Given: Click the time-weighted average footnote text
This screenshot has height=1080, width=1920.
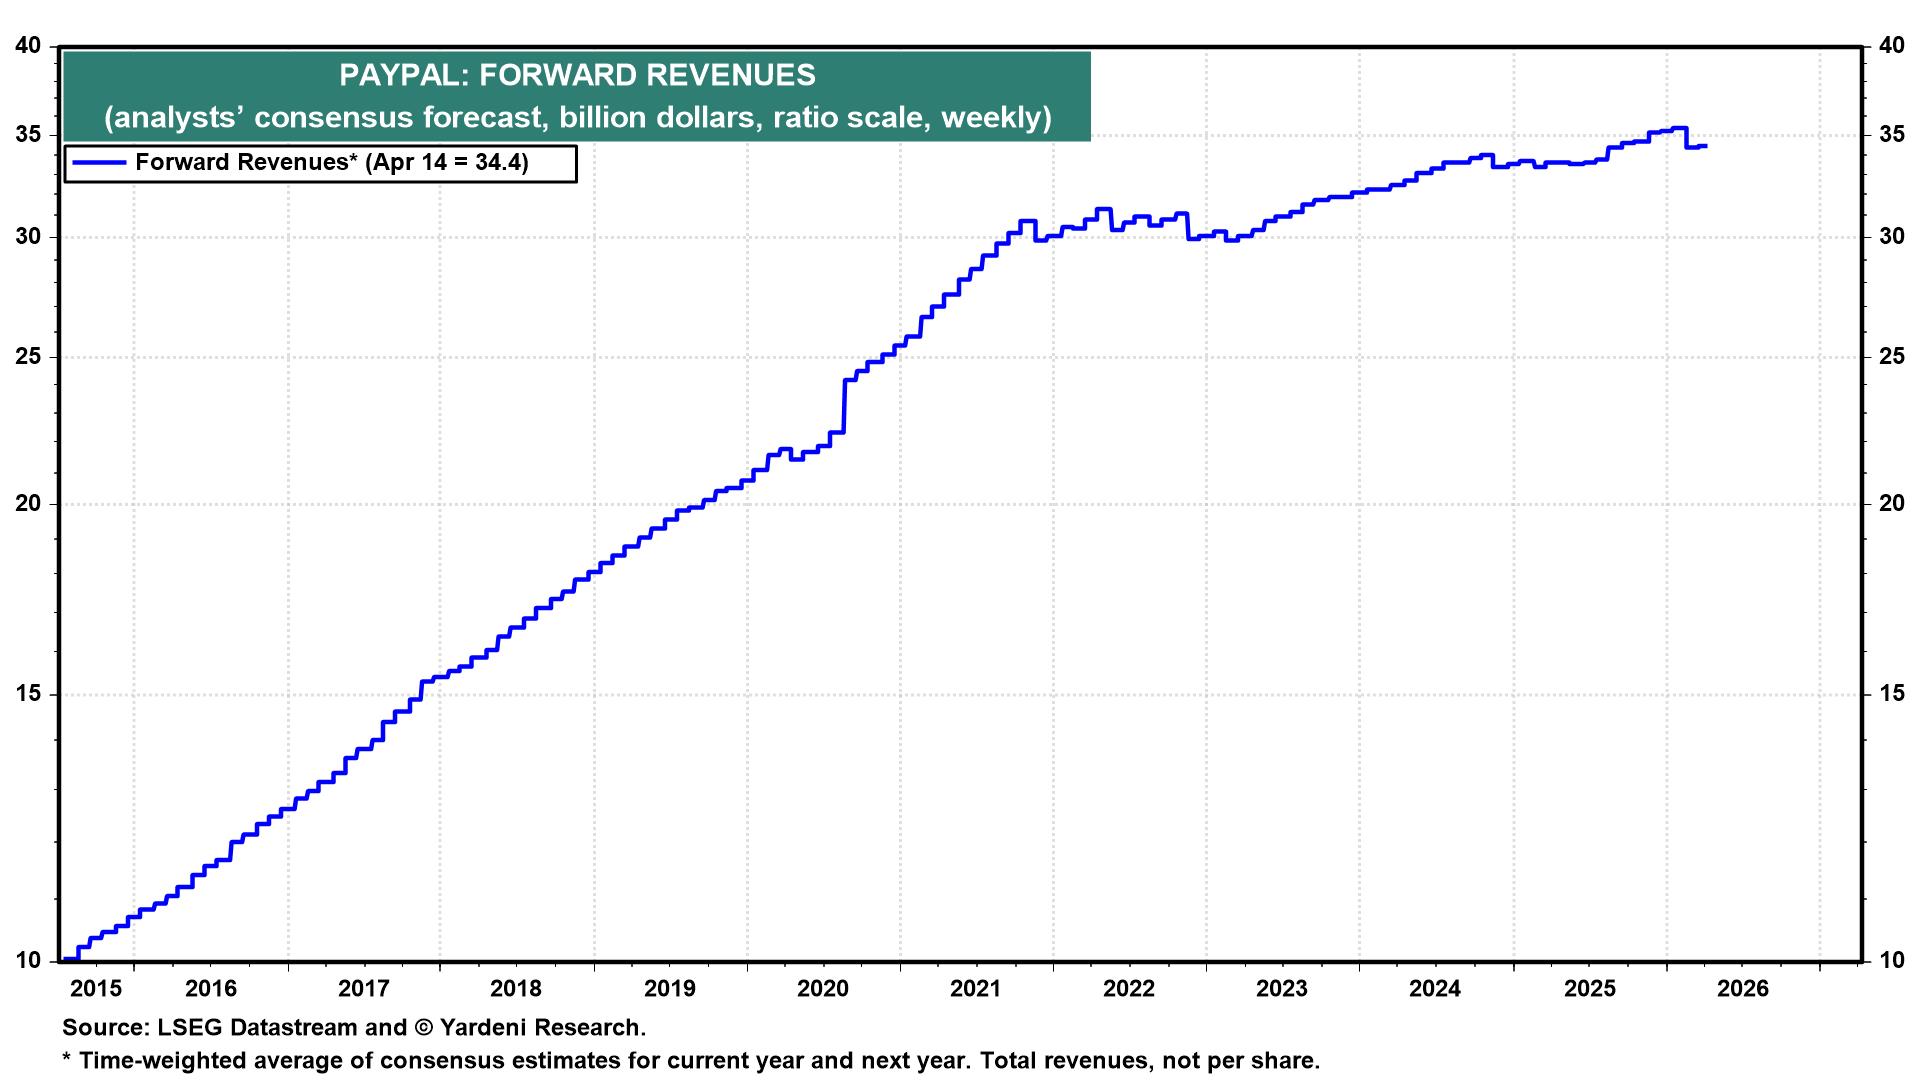Looking at the screenshot, I should click(690, 1061).
